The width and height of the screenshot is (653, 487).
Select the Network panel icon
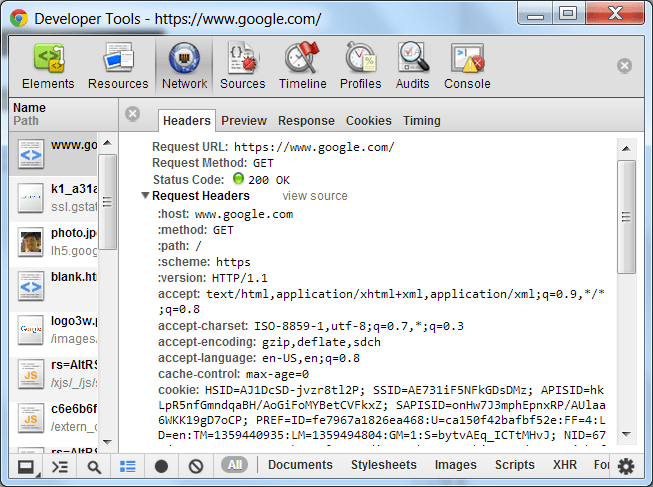[184, 57]
